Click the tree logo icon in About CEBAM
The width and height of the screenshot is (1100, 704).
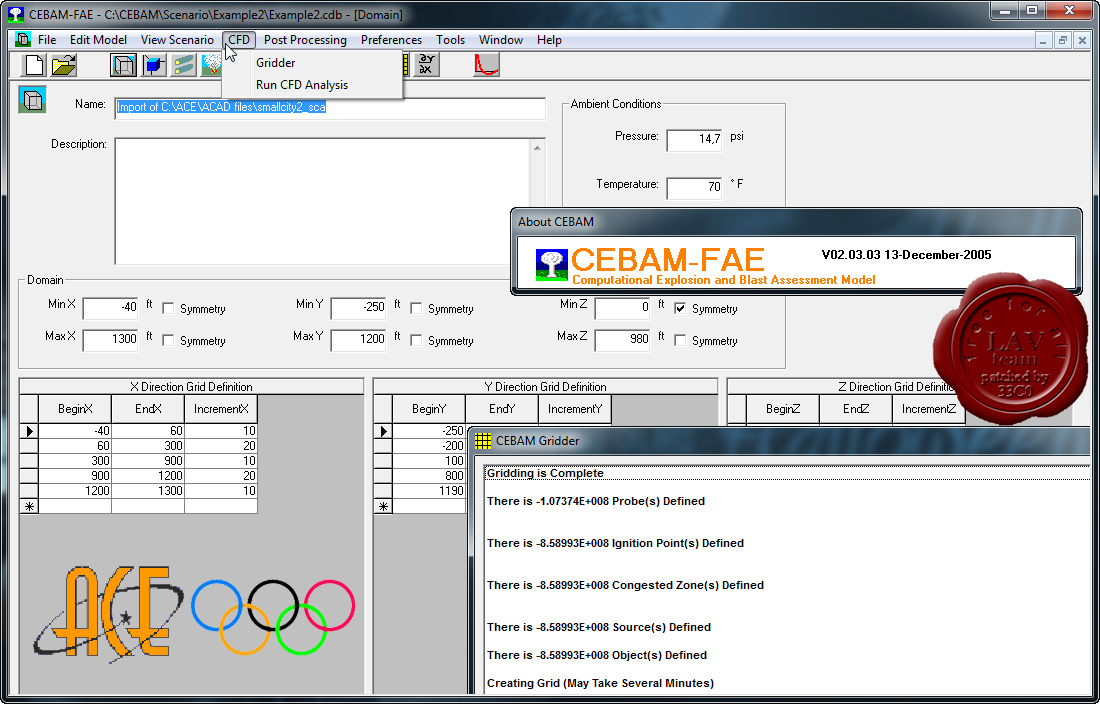click(x=551, y=265)
